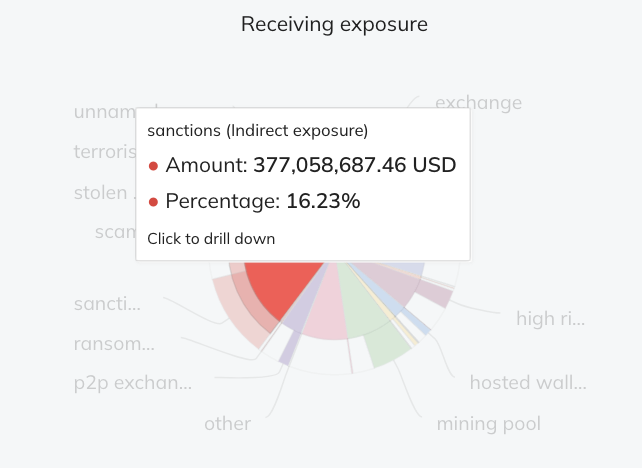The image size is (642, 468).
Task: Click the "Receiving exposure" chart title
Action: tap(334, 24)
